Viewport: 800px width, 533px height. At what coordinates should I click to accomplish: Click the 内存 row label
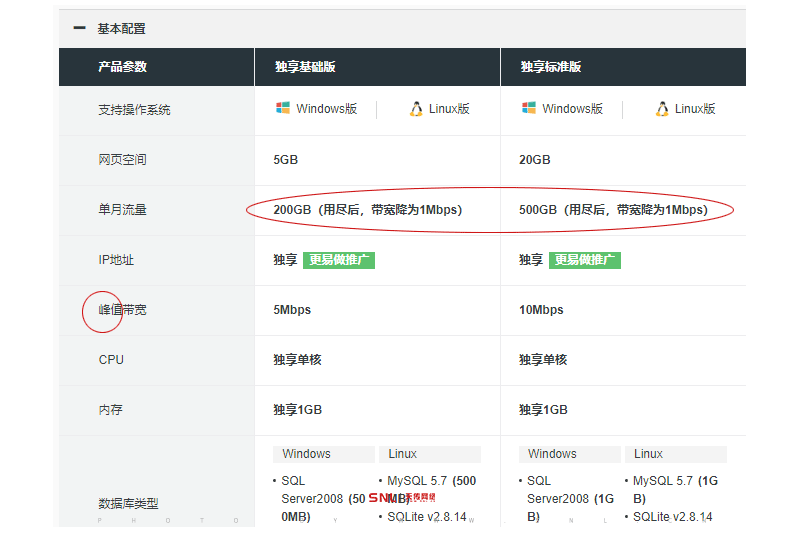(x=110, y=410)
